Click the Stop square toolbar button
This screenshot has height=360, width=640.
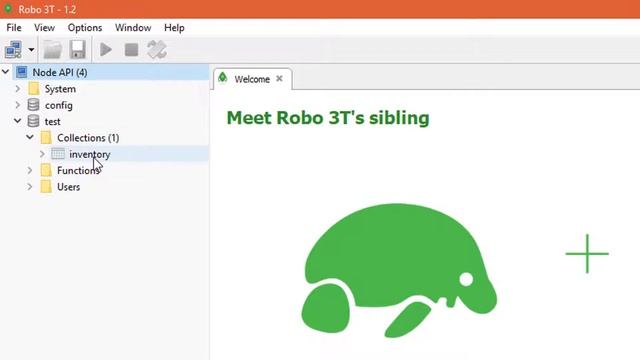(x=131, y=50)
